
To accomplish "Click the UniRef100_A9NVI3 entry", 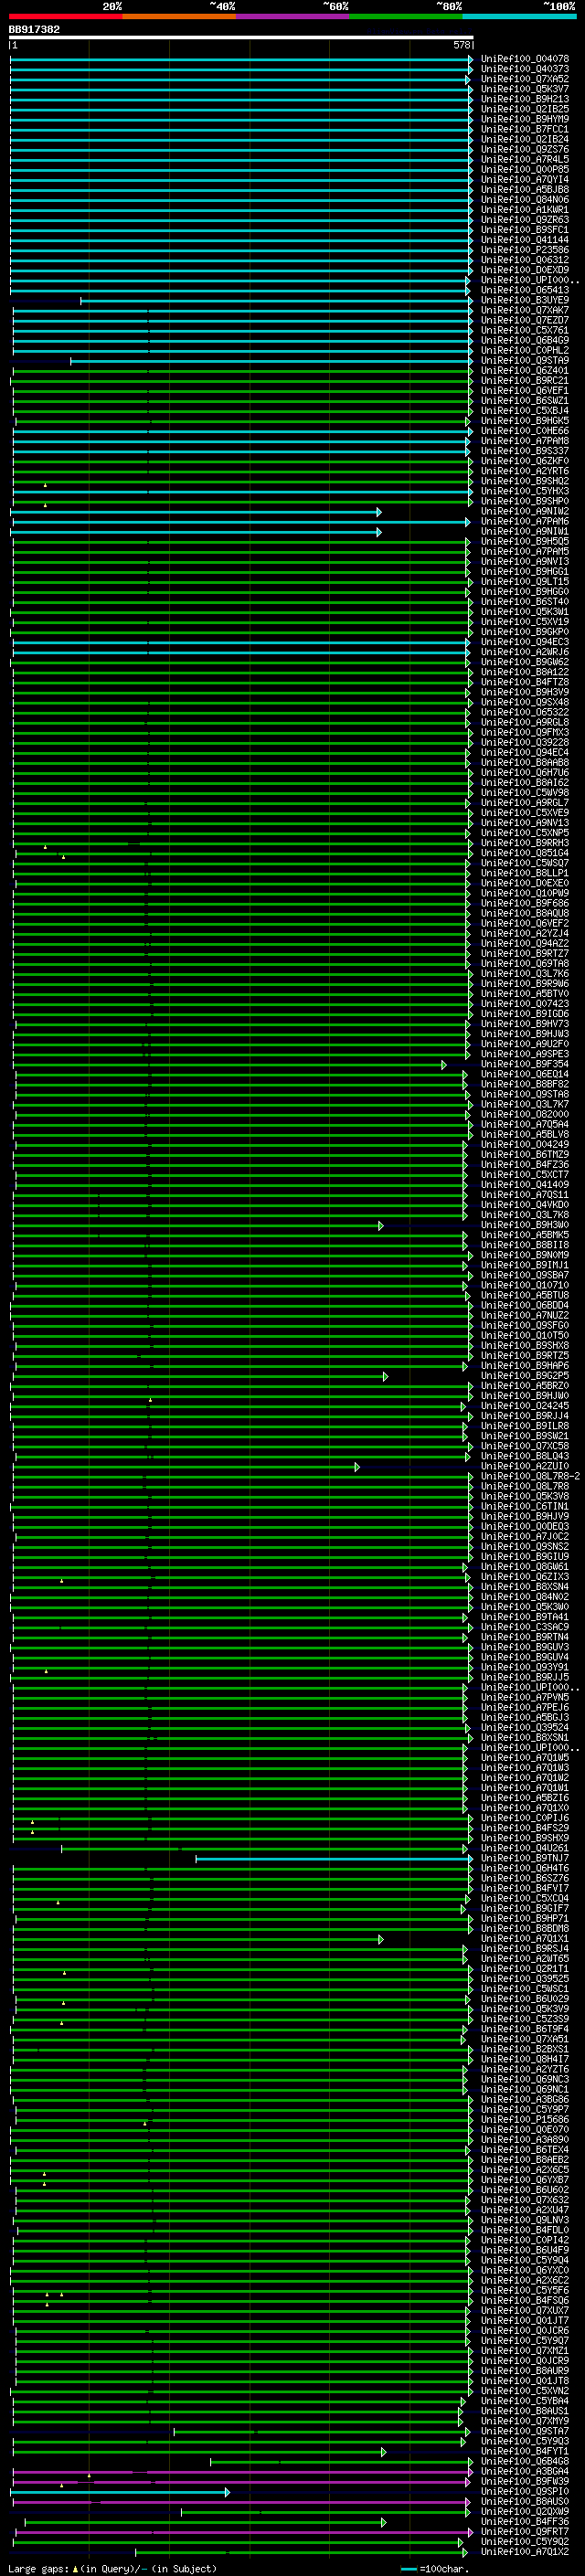I will (525, 562).
